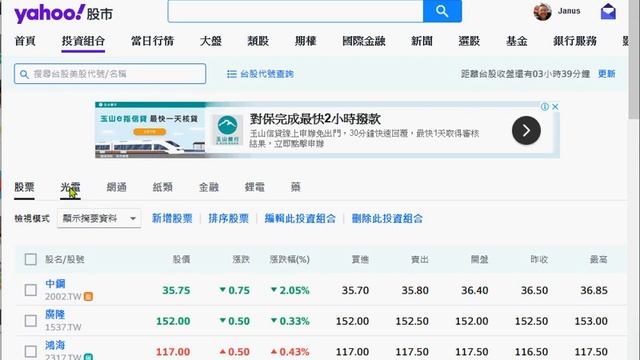
Task: Click 買進 column header
Action: (x=360, y=259)
